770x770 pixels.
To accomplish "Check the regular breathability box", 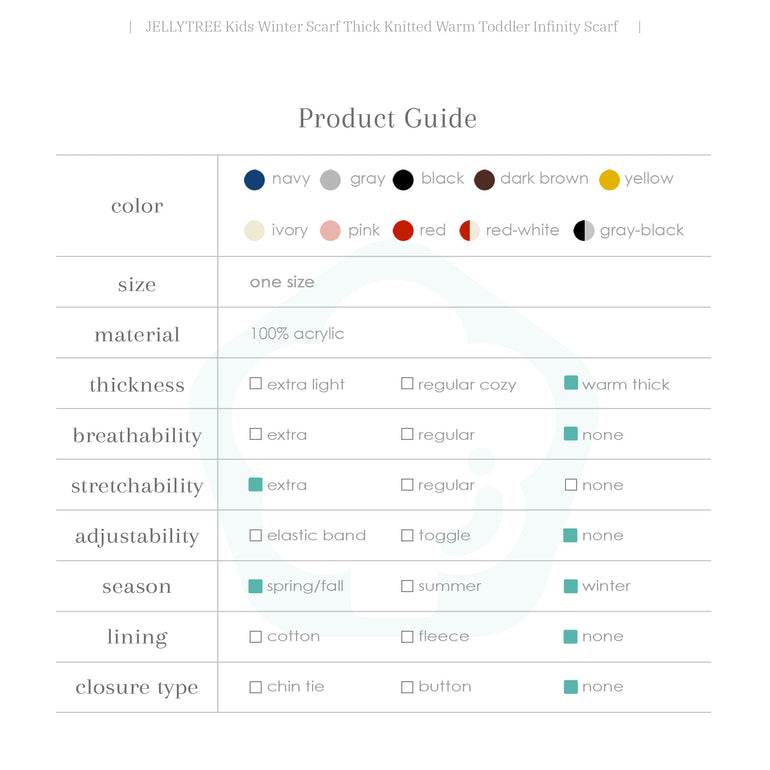I will pos(407,435).
